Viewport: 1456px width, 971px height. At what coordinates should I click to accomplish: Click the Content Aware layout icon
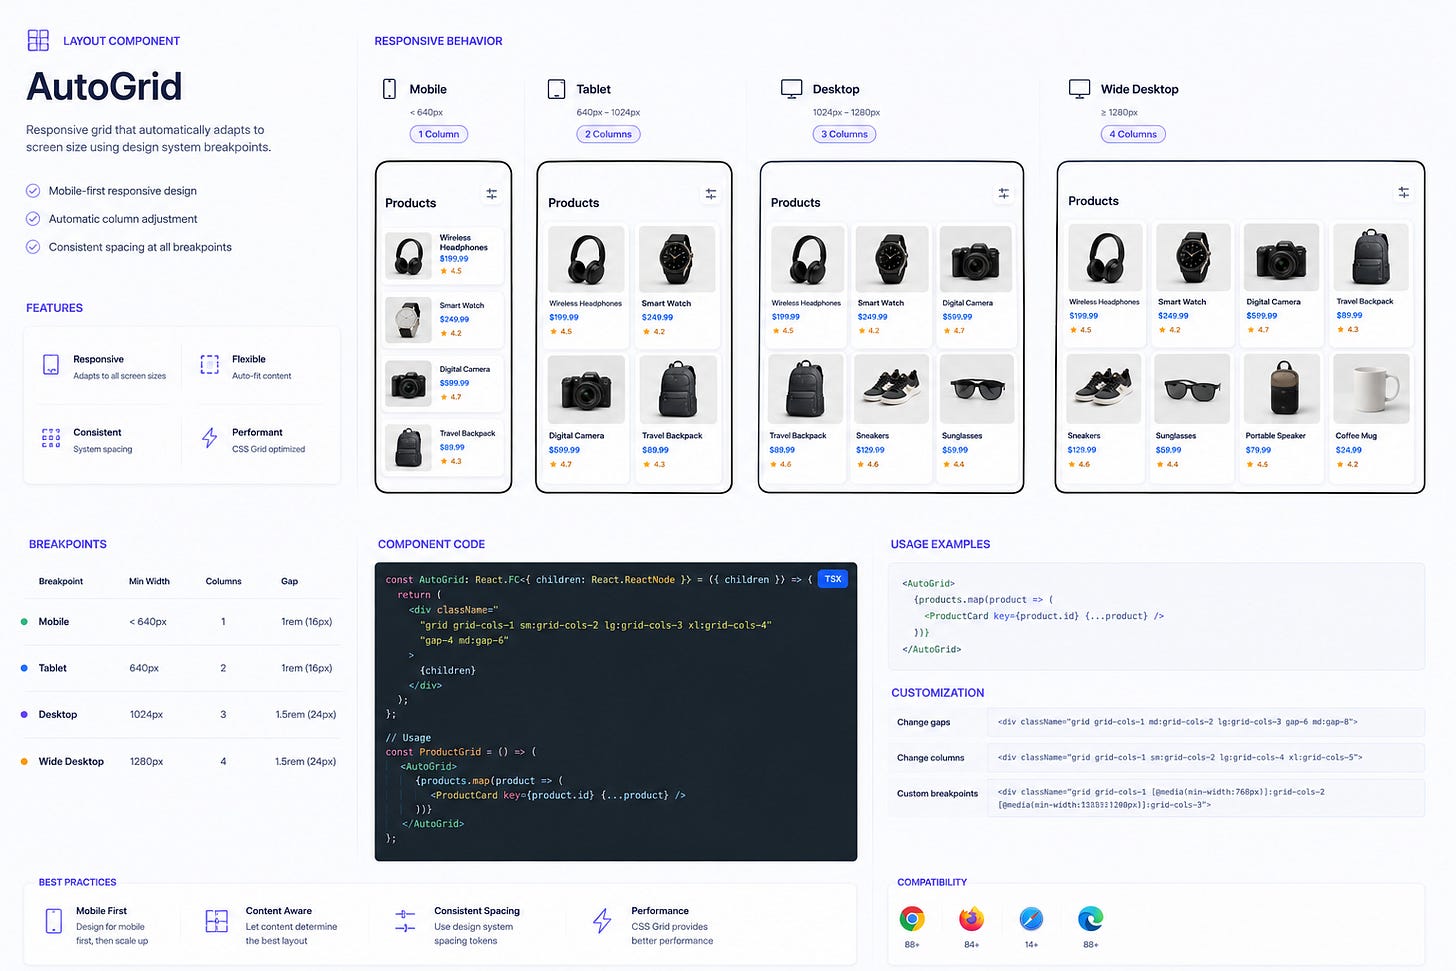[217, 921]
